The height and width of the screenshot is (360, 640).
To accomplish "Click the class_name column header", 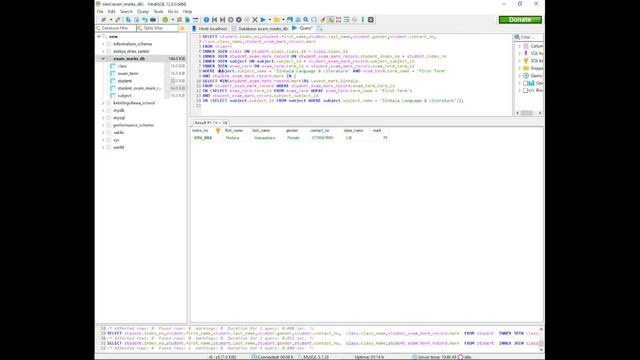I will [x=353, y=131].
